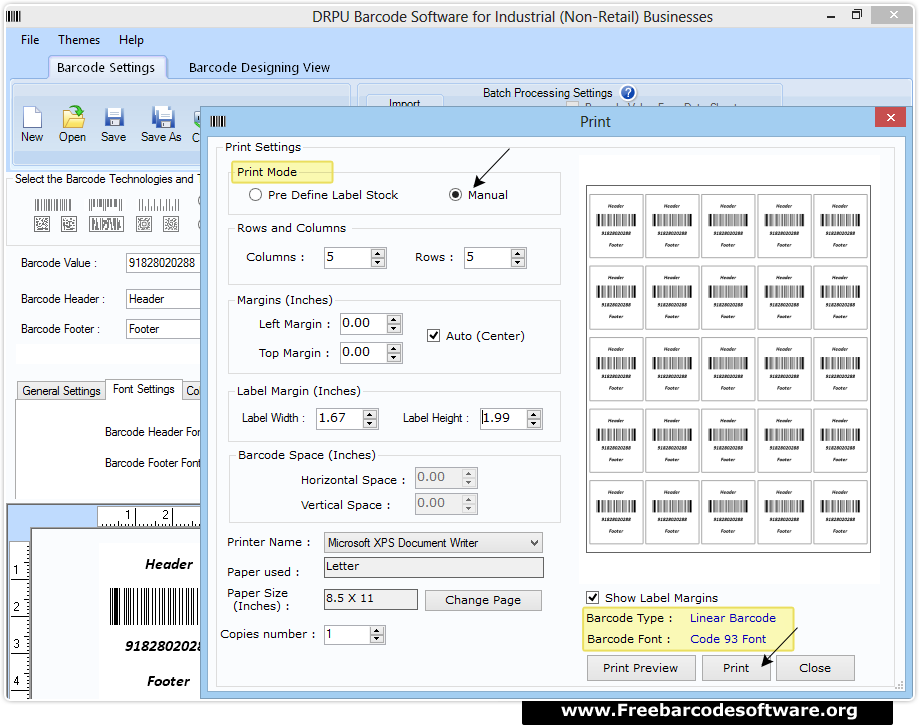Switch to Barcode Designing View tab
This screenshot has width=919, height=725.
(x=259, y=67)
